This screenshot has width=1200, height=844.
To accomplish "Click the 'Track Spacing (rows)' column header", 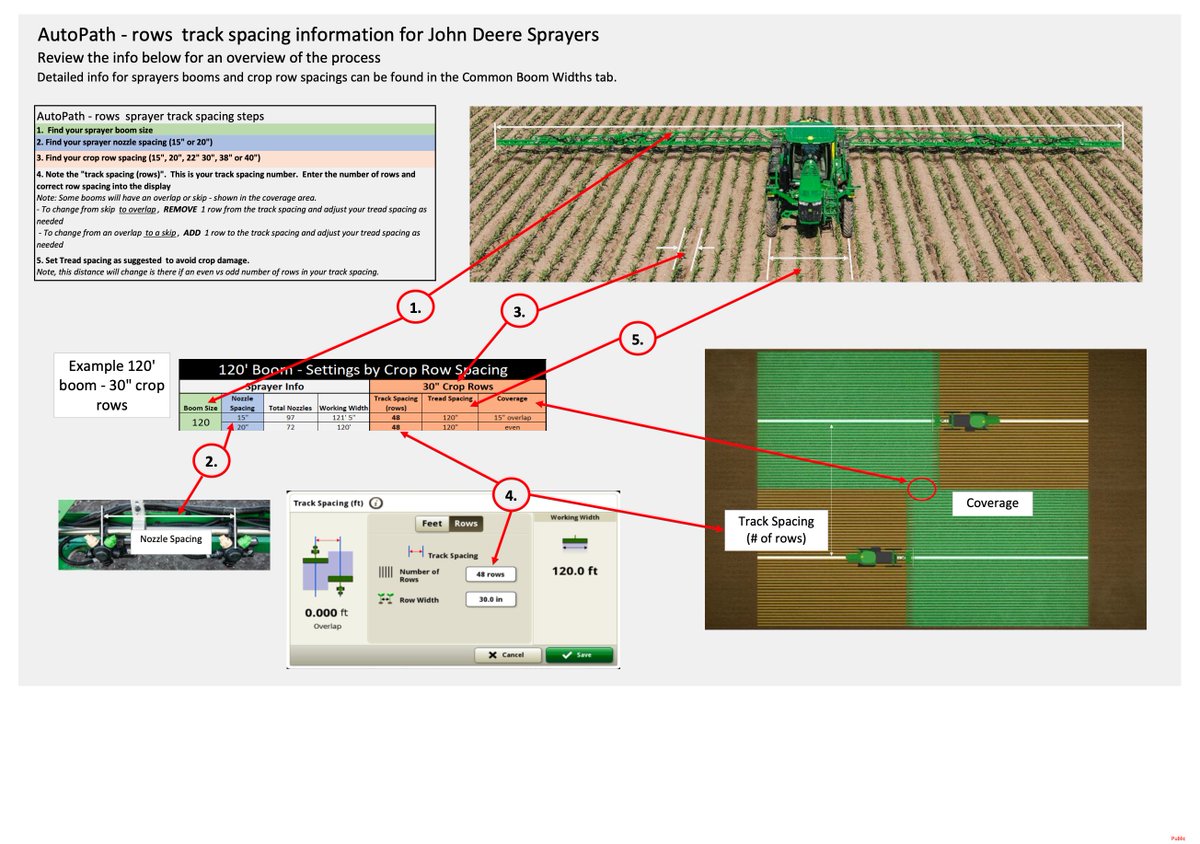I will (395, 403).
